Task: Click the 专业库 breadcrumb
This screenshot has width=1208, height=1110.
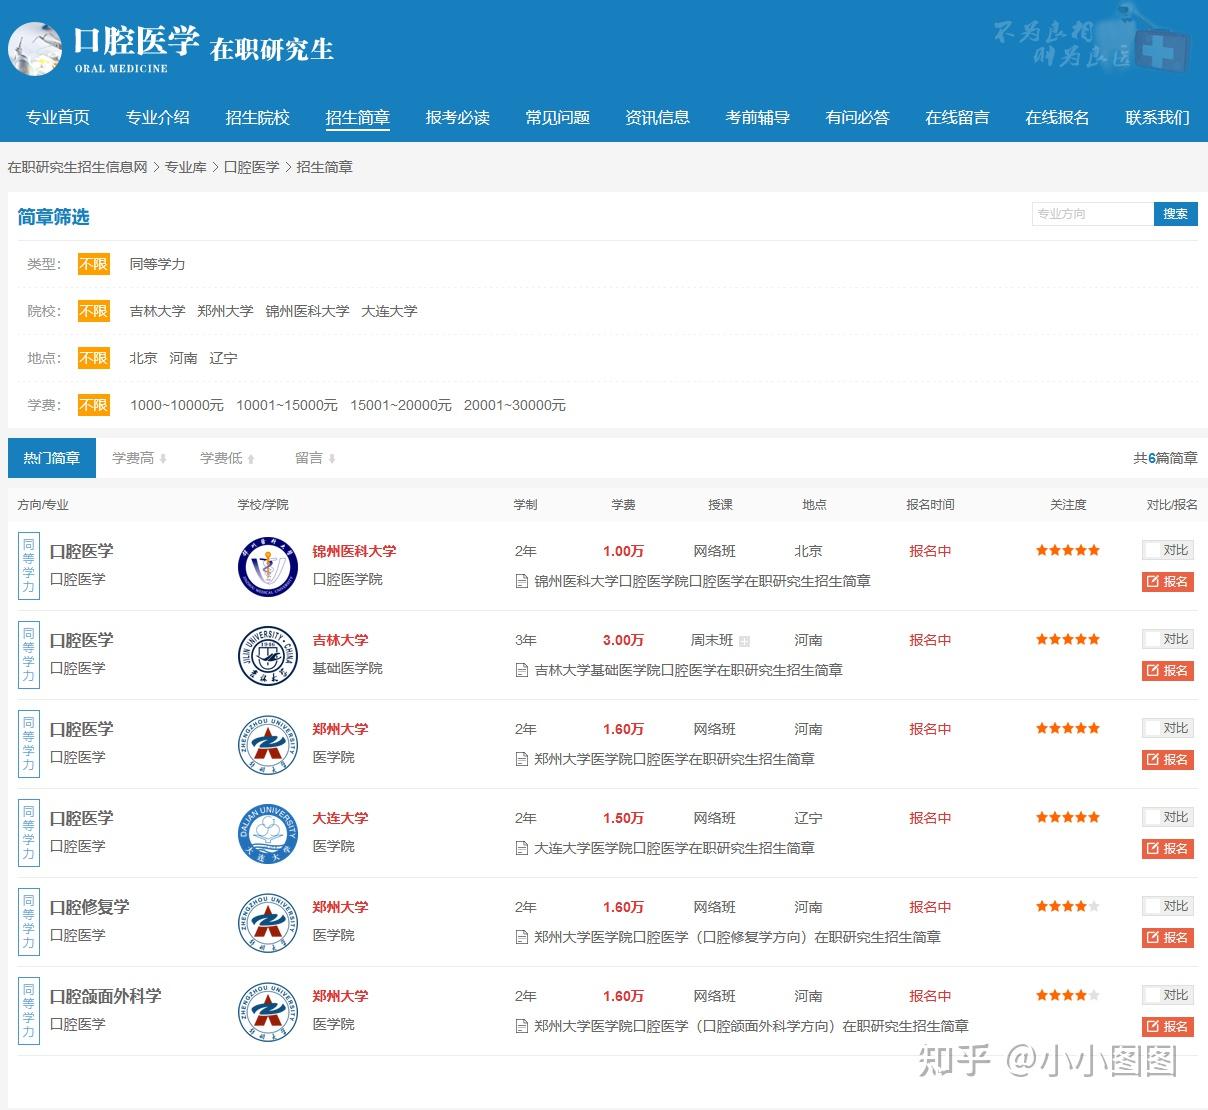Action: click(186, 167)
